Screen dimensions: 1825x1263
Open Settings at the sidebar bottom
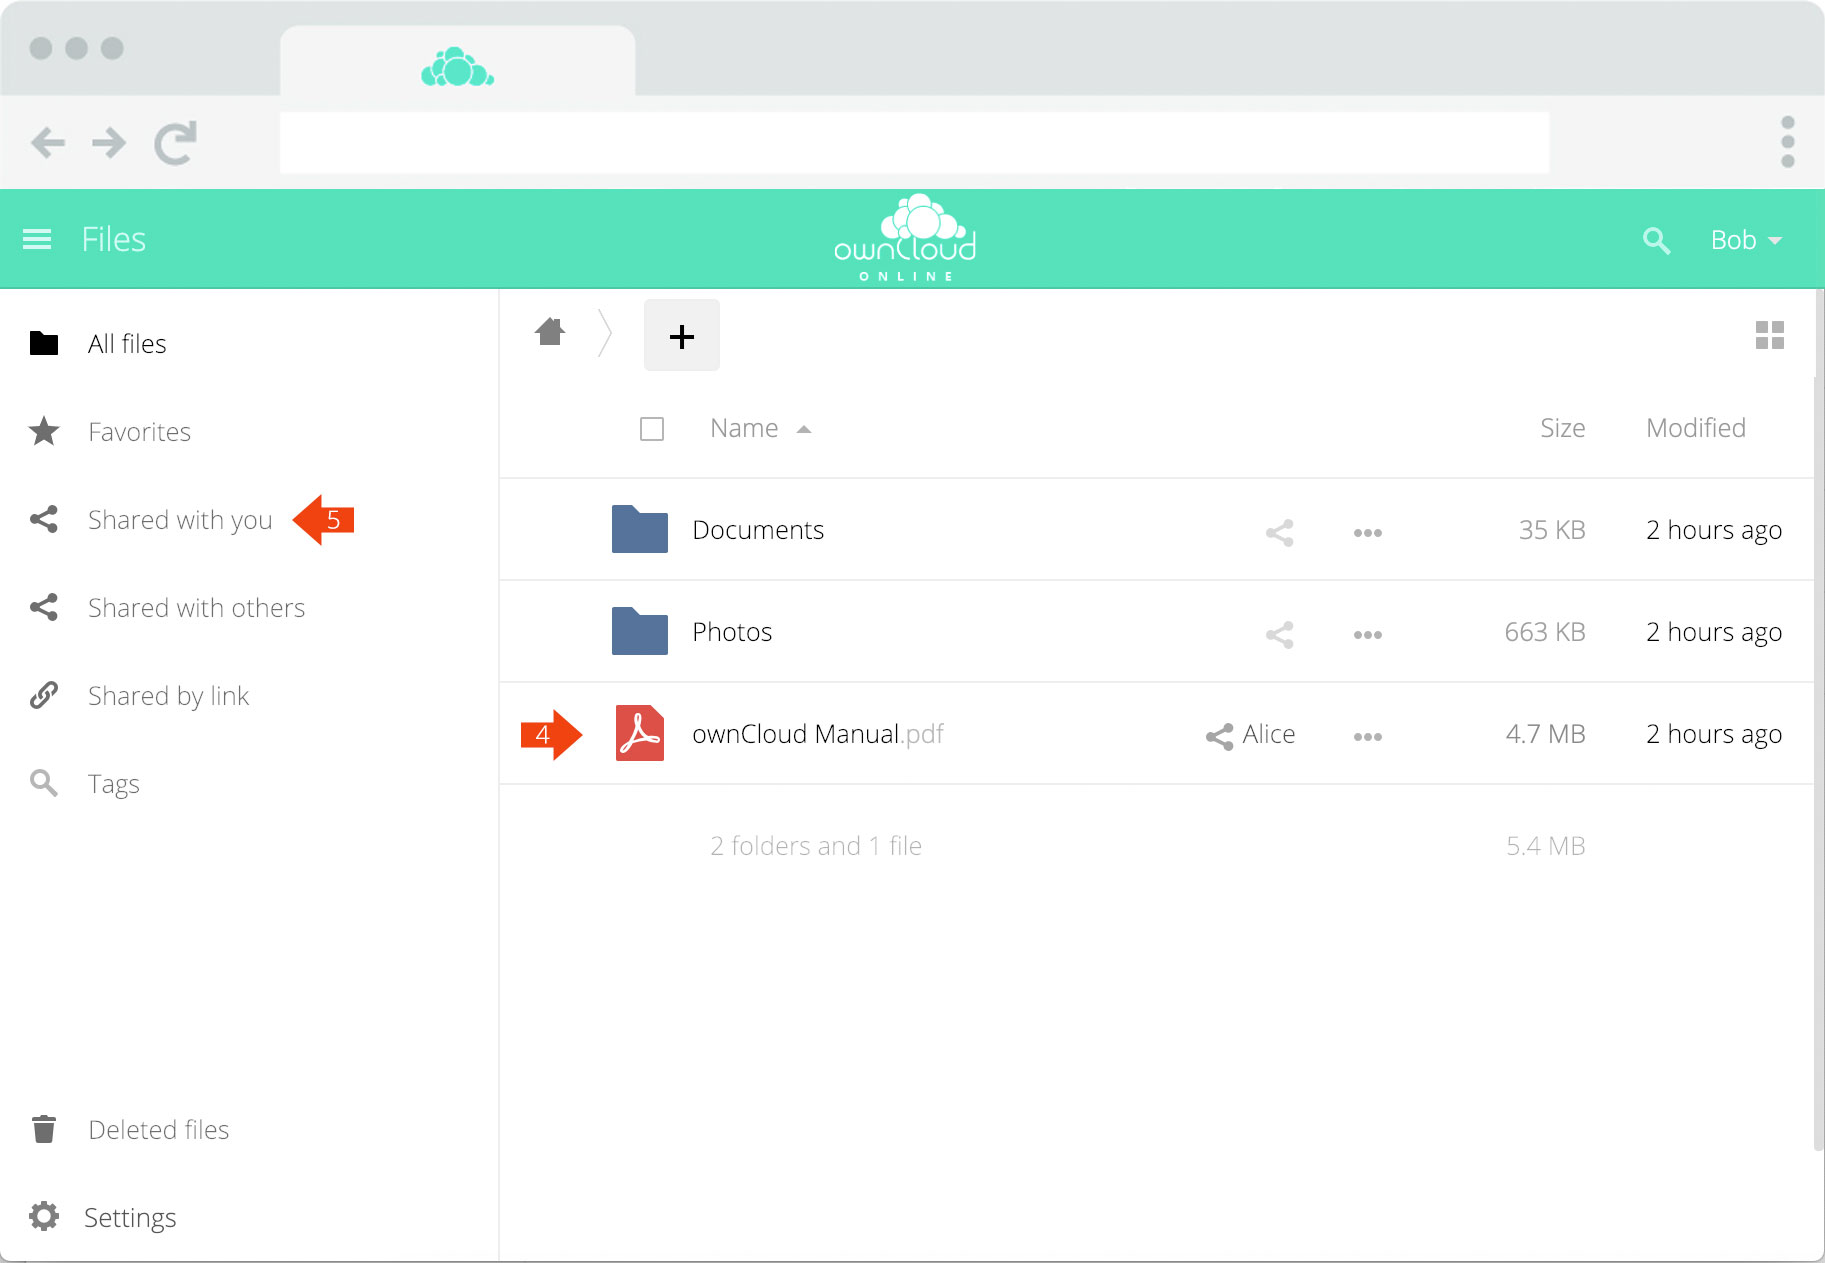[x=130, y=1217]
